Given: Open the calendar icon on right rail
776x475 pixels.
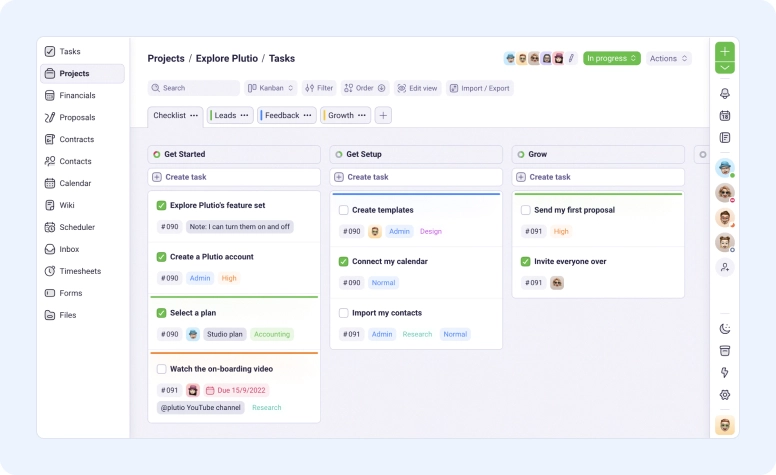Looking at the screenshot, I should 725,116.
